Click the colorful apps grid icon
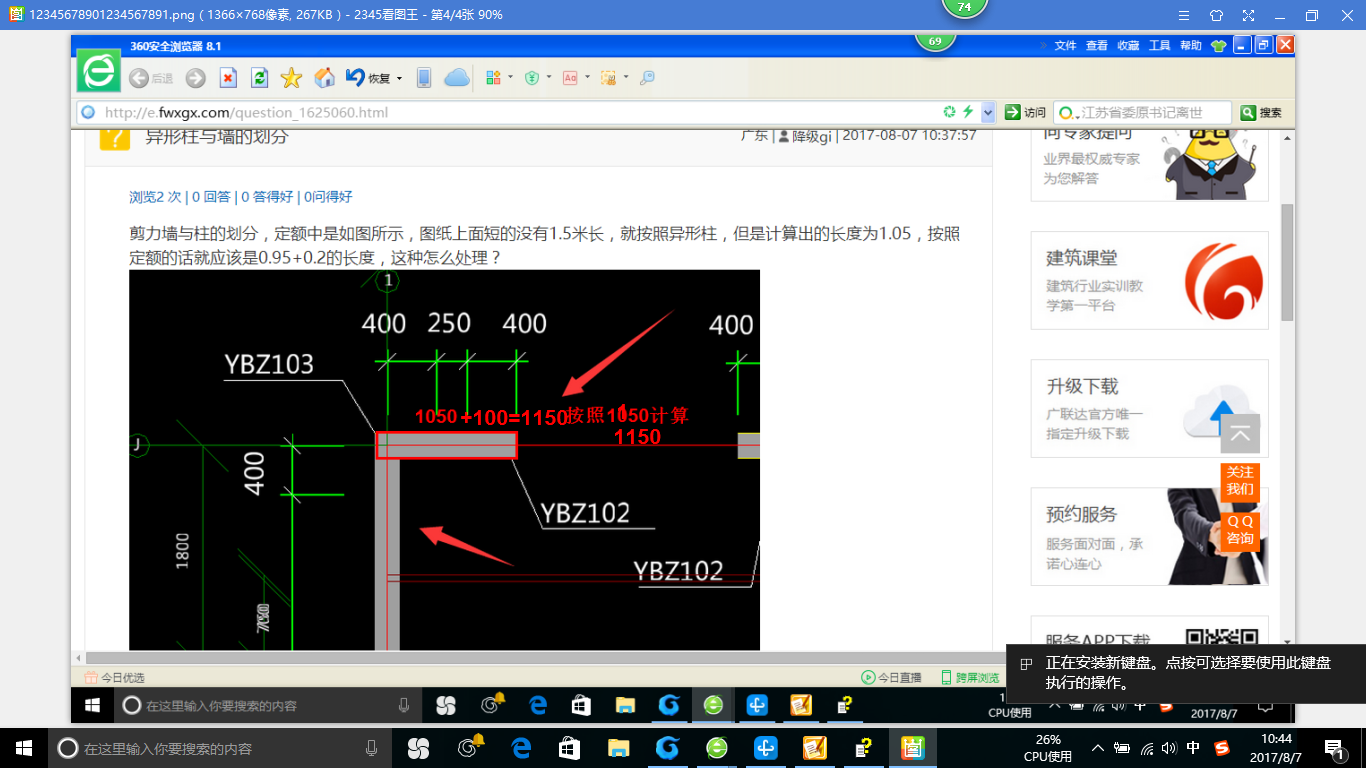This screenshot has width=1366, height=768. (x=493, y=78)
